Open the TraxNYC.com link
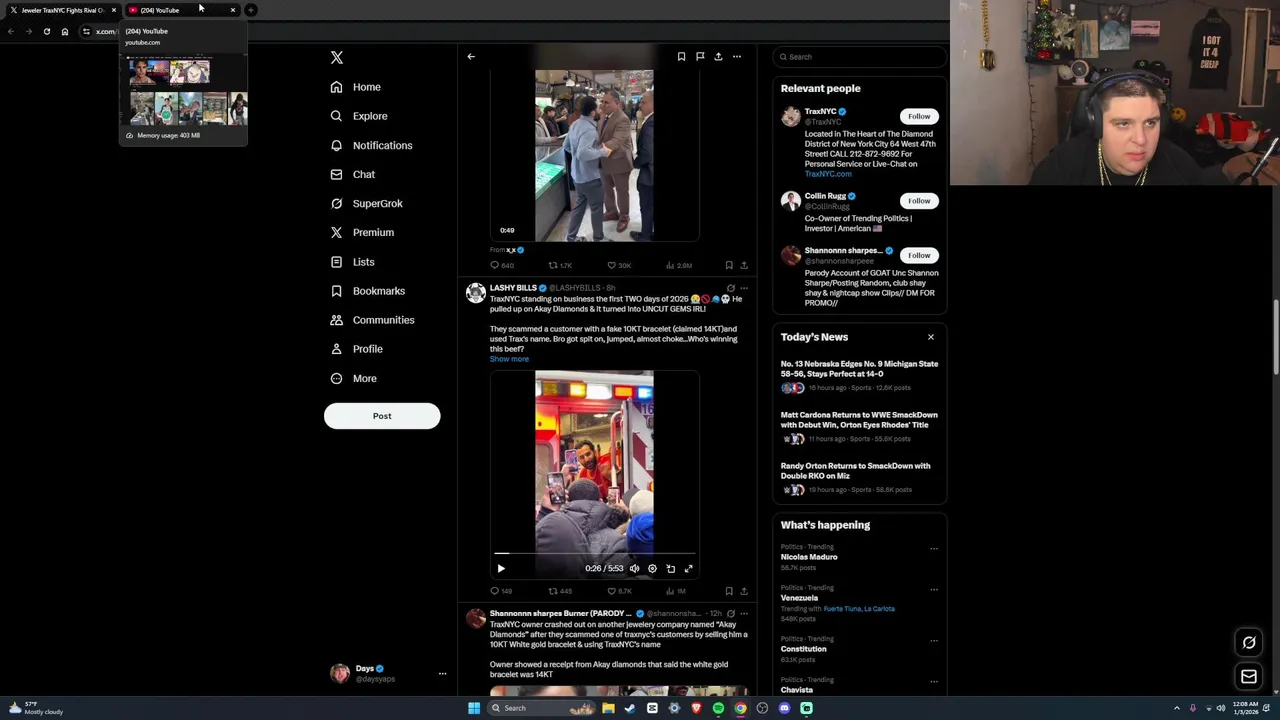This screenshot has height=720, width=1280. [828, 174]
